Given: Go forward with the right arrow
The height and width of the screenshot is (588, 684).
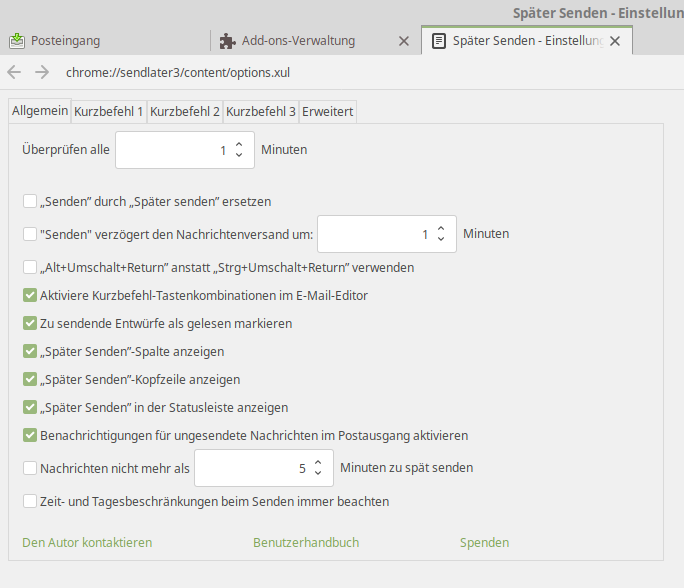Looking at the screenshot, I should pyautogui.click(x=41, y=72).
